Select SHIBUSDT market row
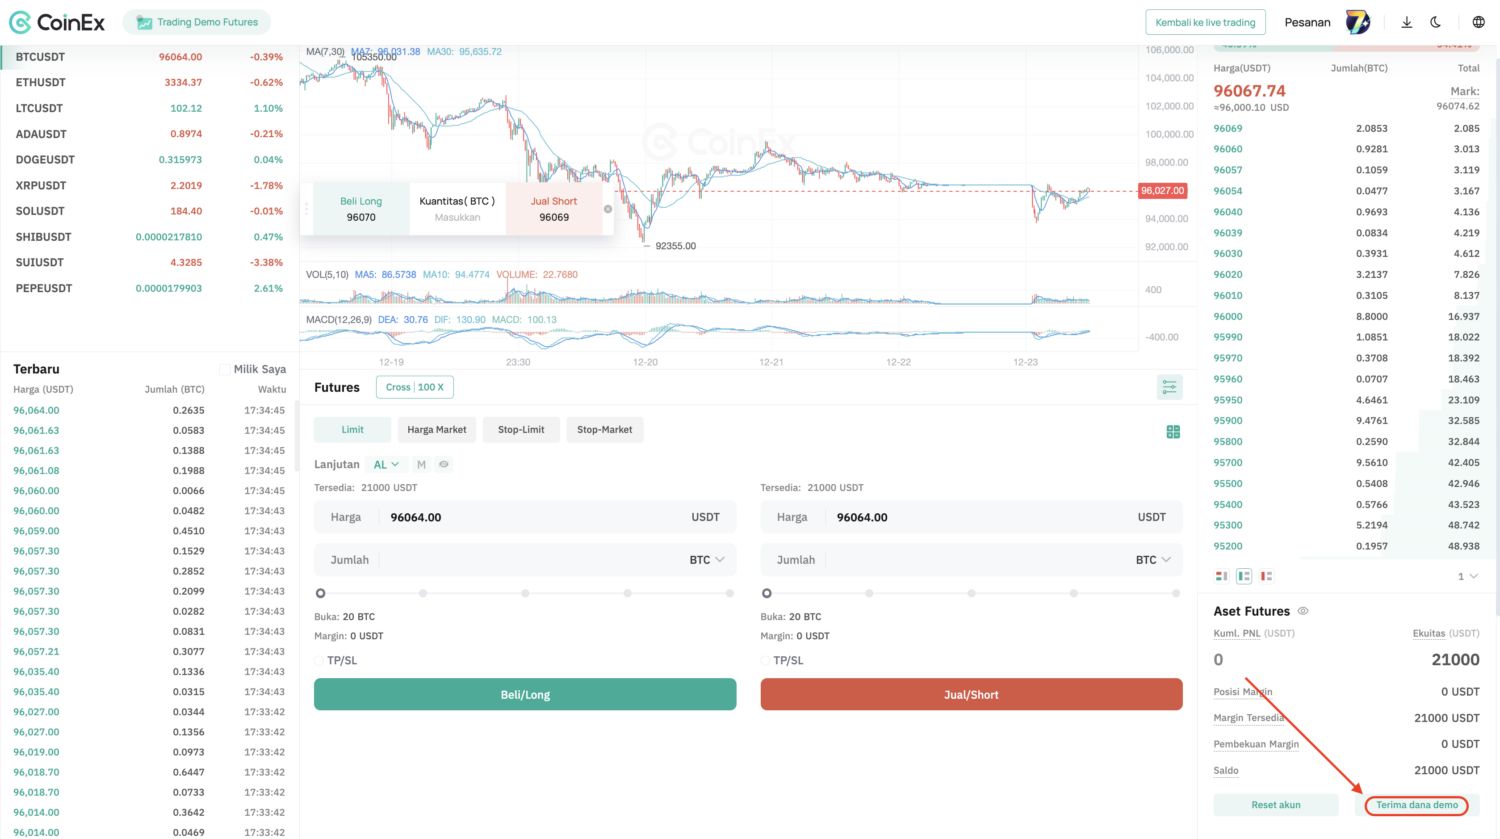1500x839 pixels. [x=148, y=237]
